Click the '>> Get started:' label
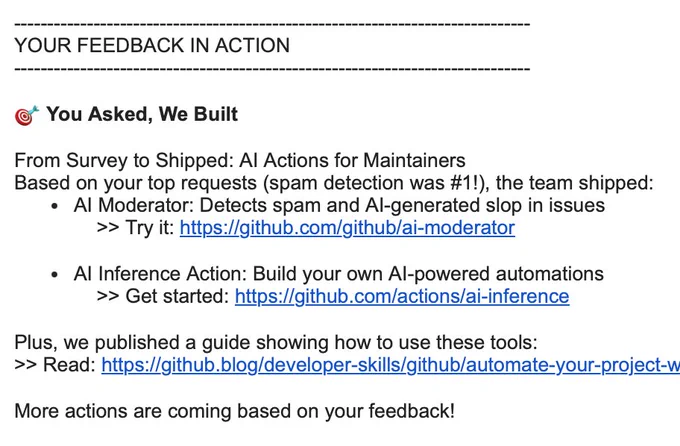The image size is (680, 446). 163,296
